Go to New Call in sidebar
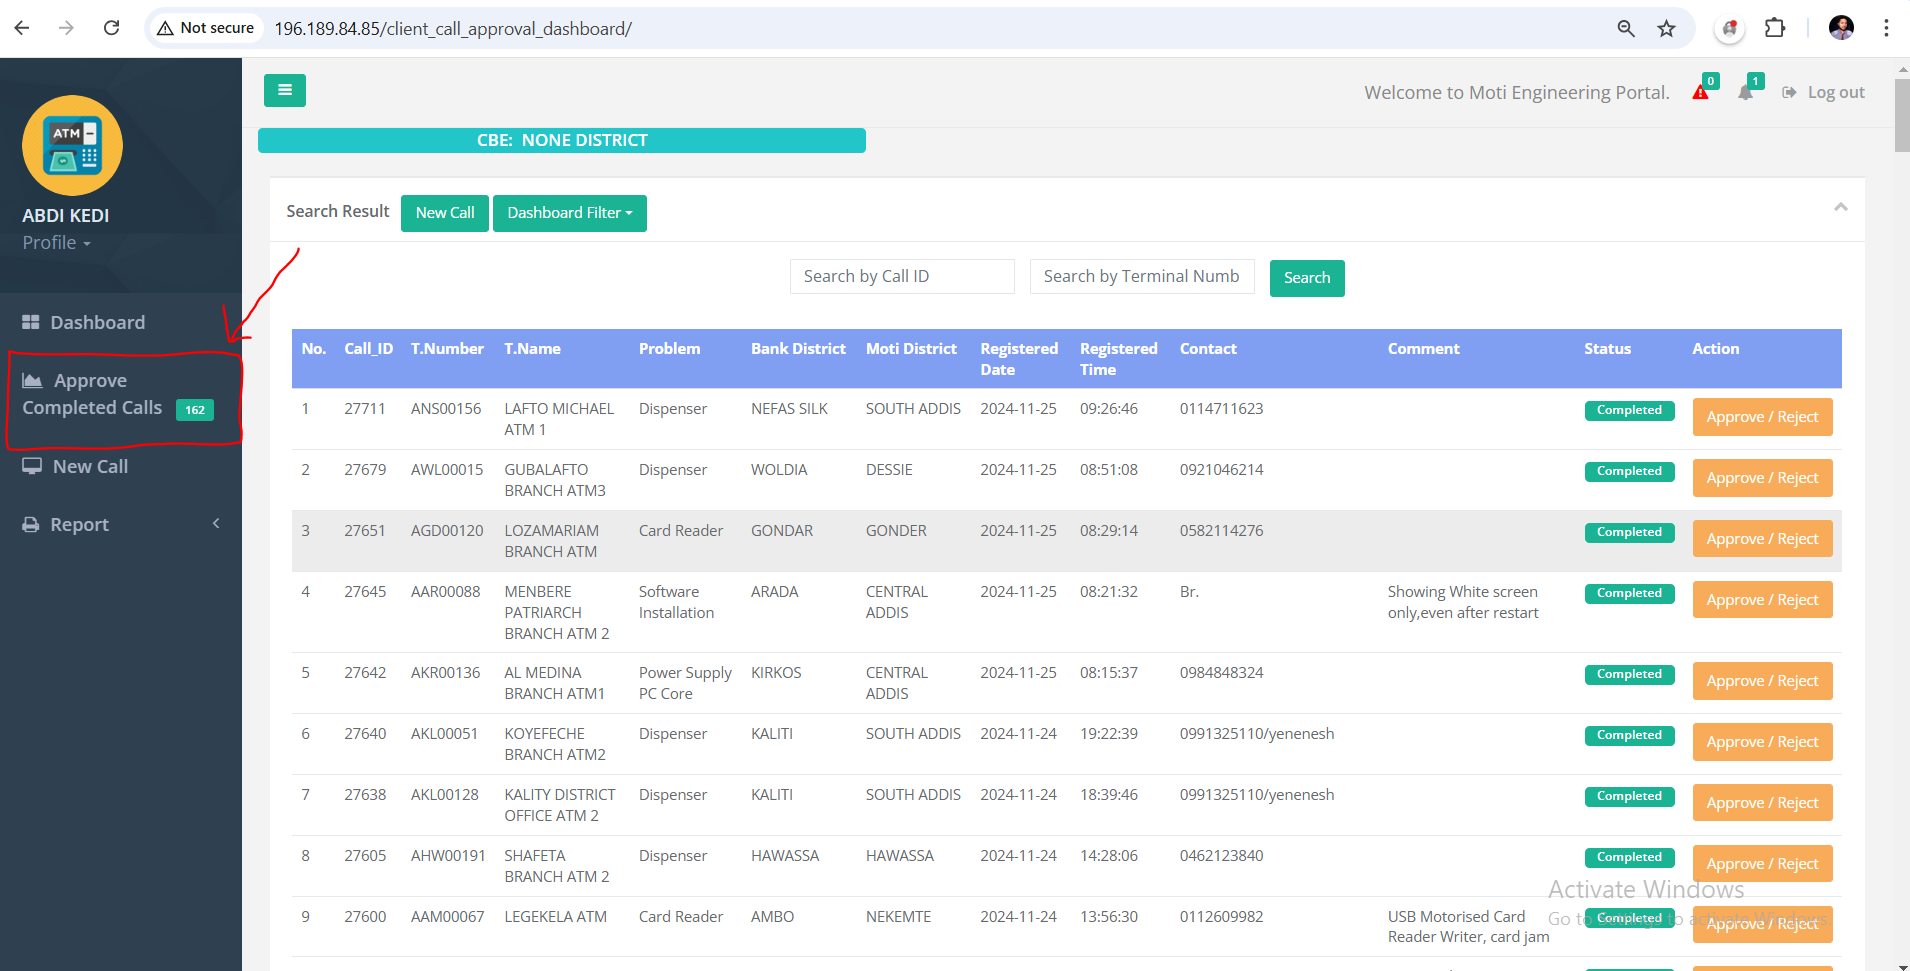Screen dimensions: 1910x971 [90, 467]
